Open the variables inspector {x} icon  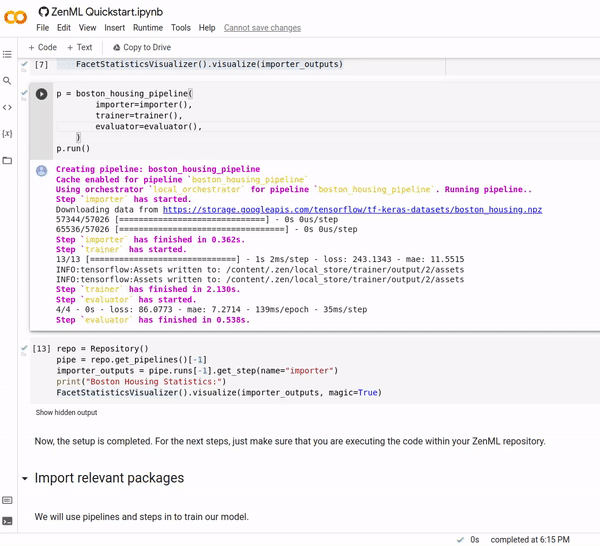(7, 134)
